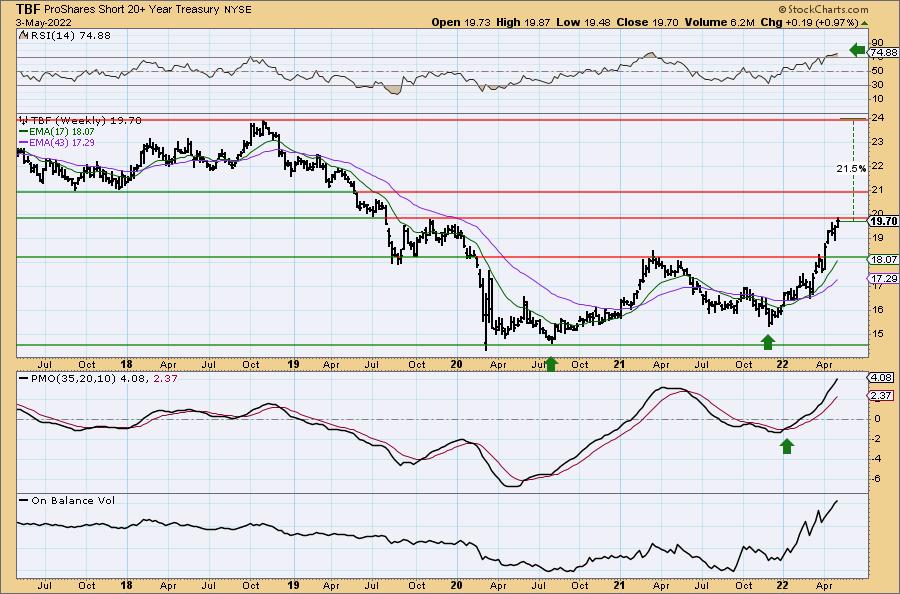The image size is (900, 594).
Task: Click the 19.70 last price tag on the axis
Action: click(883, 221)
